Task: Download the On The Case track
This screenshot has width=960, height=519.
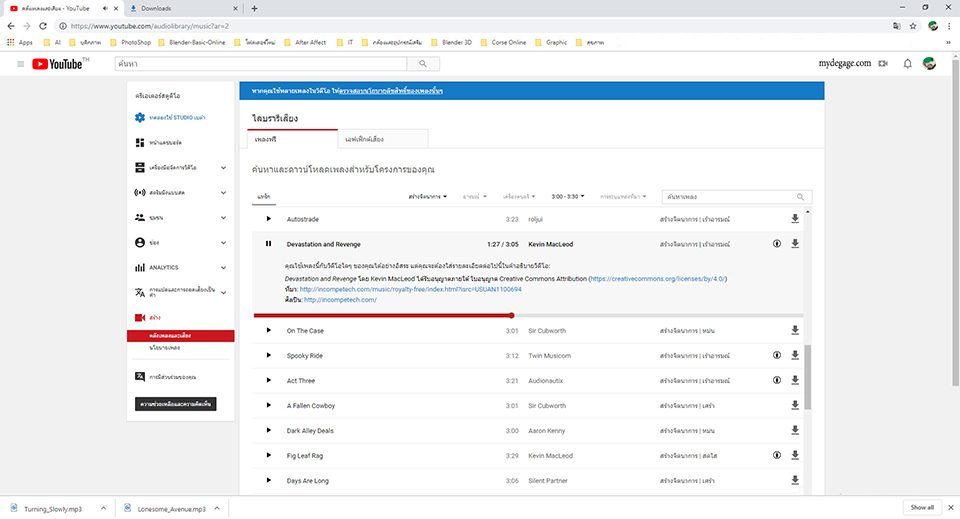Action: point(795,330)
